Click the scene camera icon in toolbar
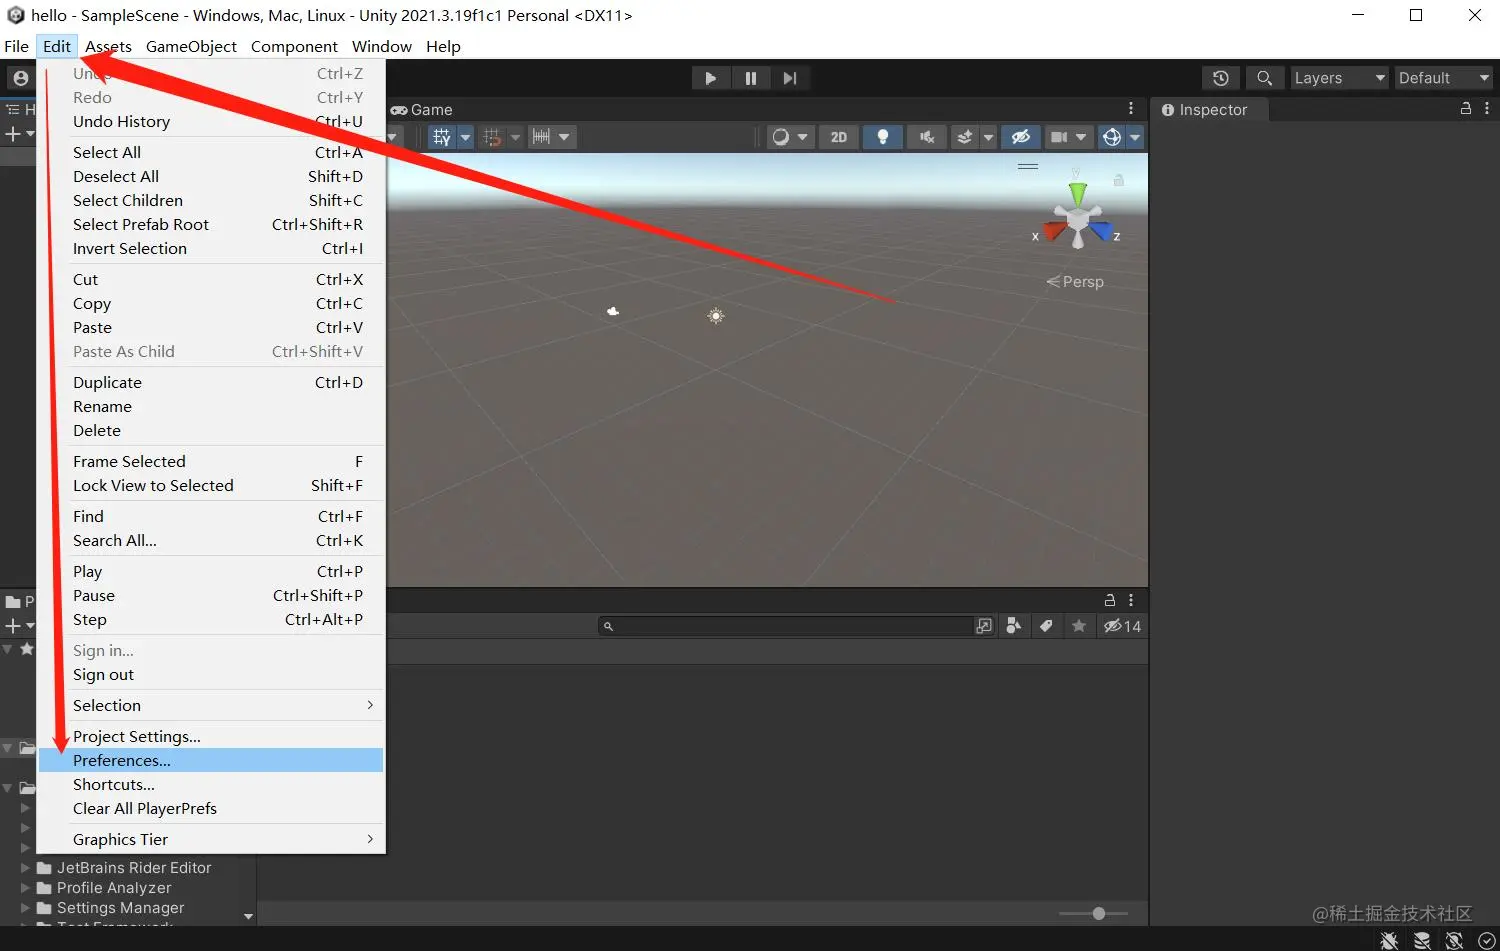This screenshot has height=951, width=1500. pyautogui.click(x=1059, y=137)
